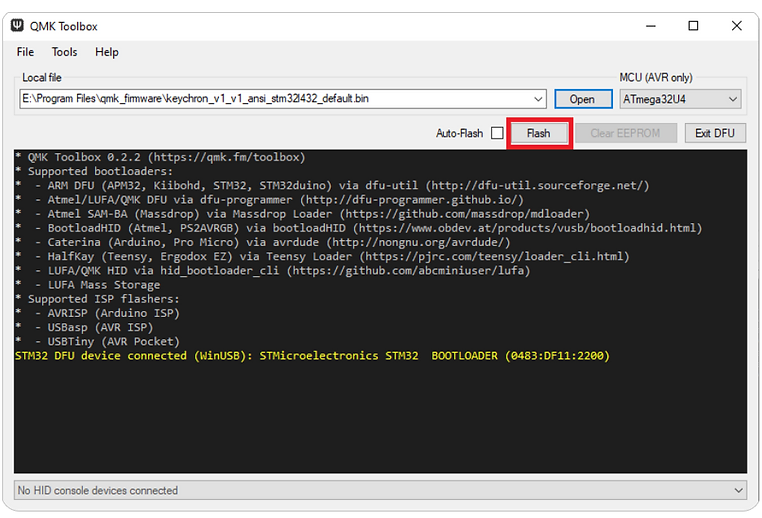Open the File menu

coord(25,52)
